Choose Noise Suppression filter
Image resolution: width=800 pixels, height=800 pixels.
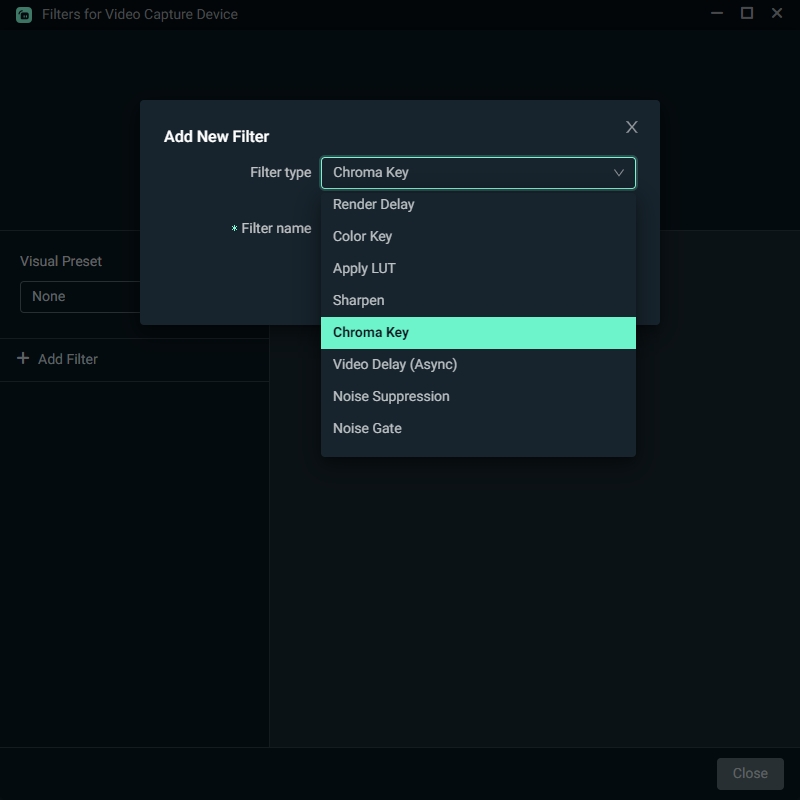coord(478,396)
